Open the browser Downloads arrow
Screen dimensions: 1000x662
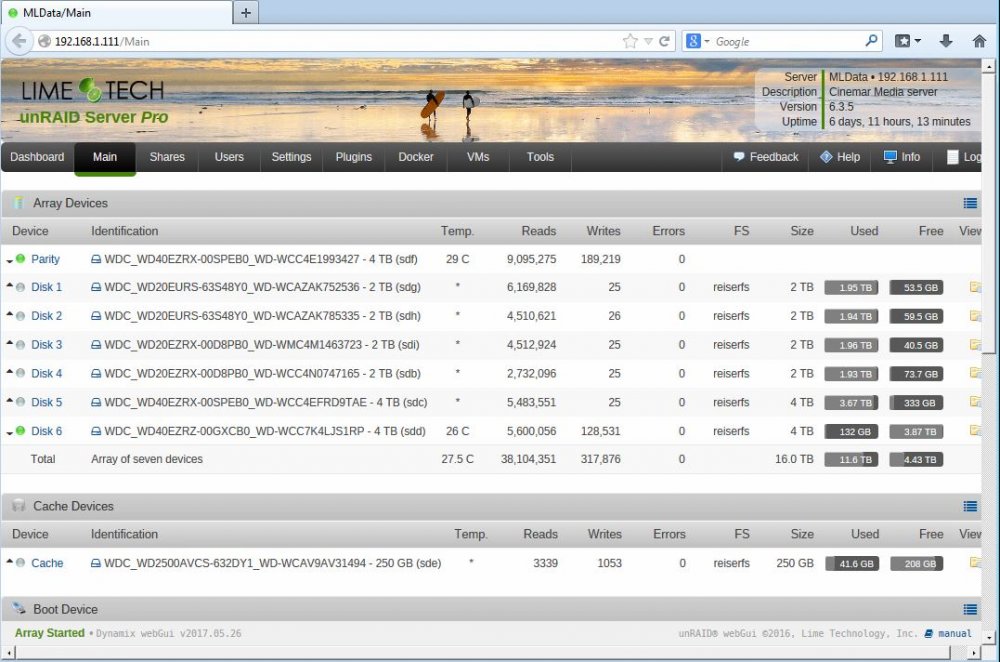click(946, 41)
